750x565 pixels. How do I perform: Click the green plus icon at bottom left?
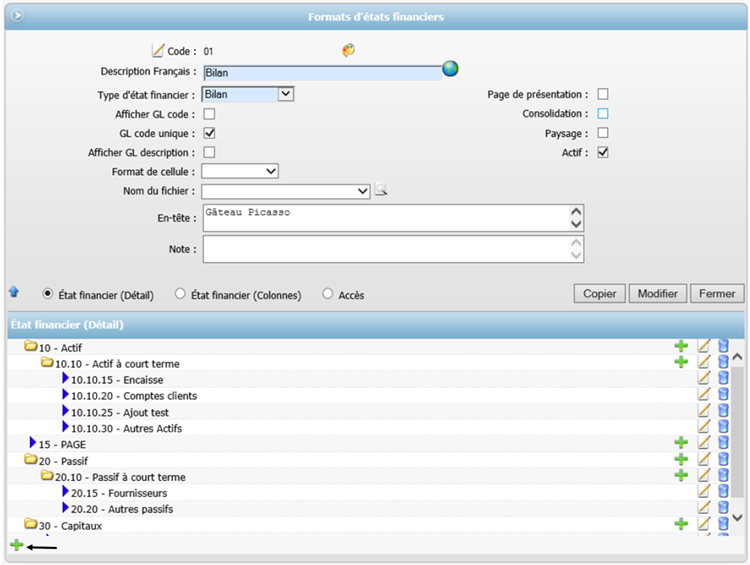point(16,545)
